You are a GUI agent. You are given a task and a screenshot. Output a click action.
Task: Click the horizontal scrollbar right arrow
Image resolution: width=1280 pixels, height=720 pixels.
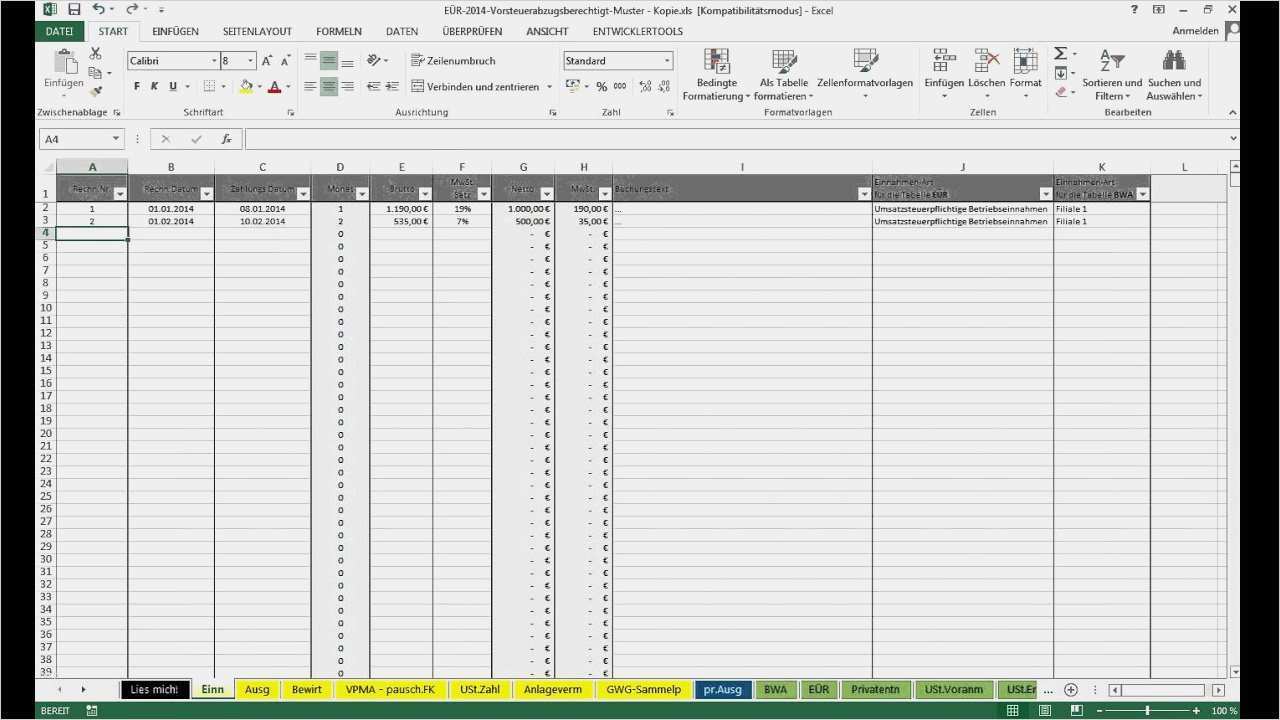tap(1218, 690)
